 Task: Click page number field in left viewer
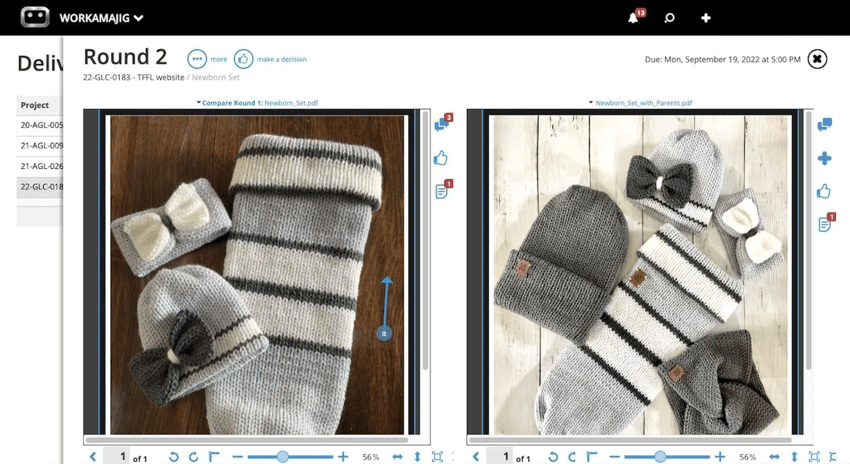click(x=122, y=457)
